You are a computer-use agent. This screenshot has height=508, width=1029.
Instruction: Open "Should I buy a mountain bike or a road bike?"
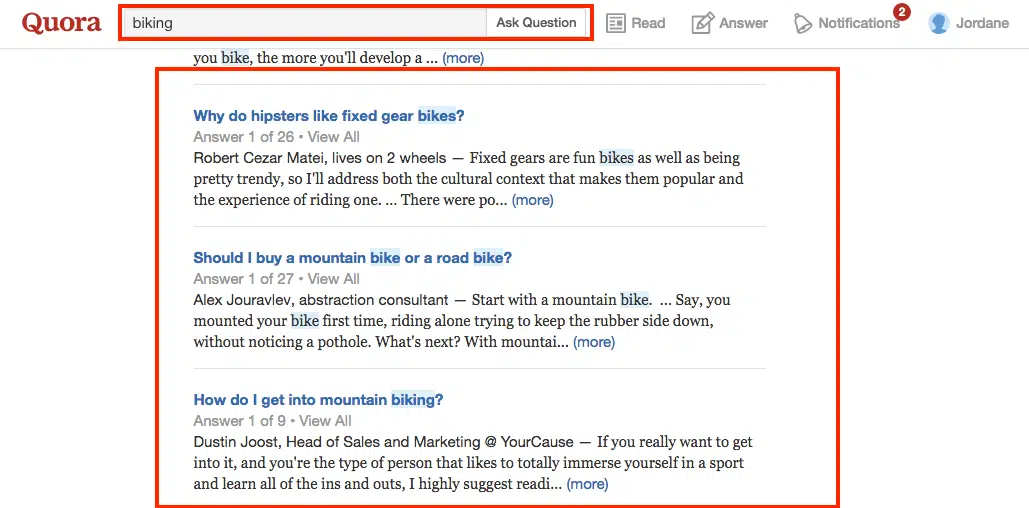tap(352, 258)
